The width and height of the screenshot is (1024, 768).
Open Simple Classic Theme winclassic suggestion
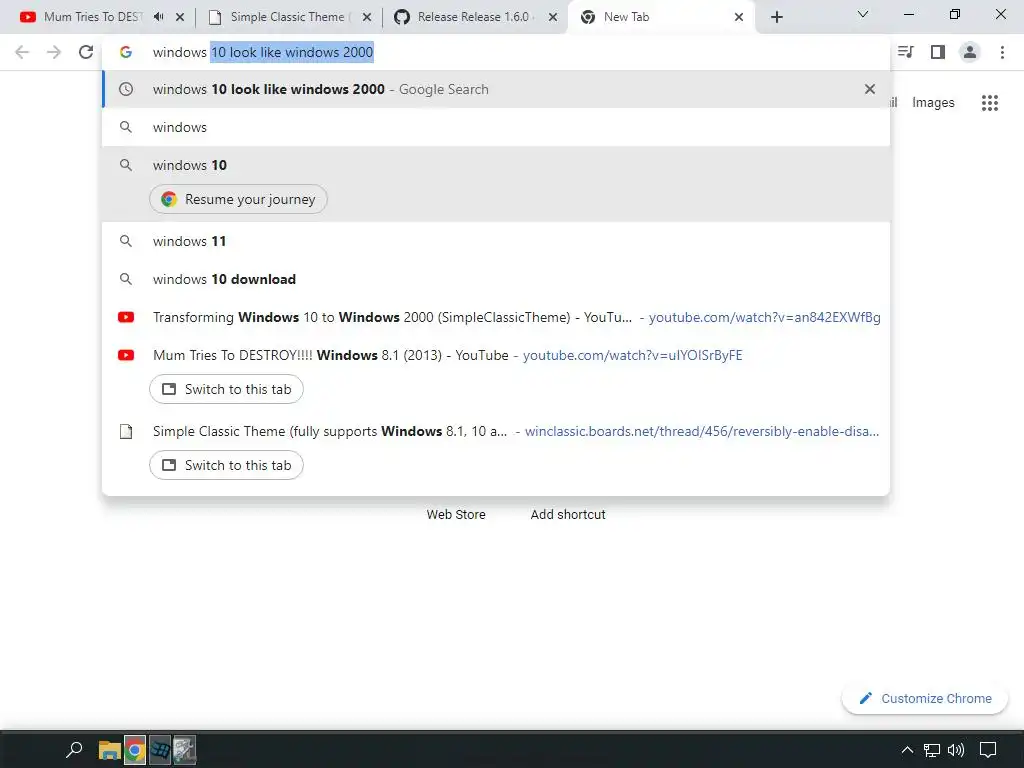point(496,431)
